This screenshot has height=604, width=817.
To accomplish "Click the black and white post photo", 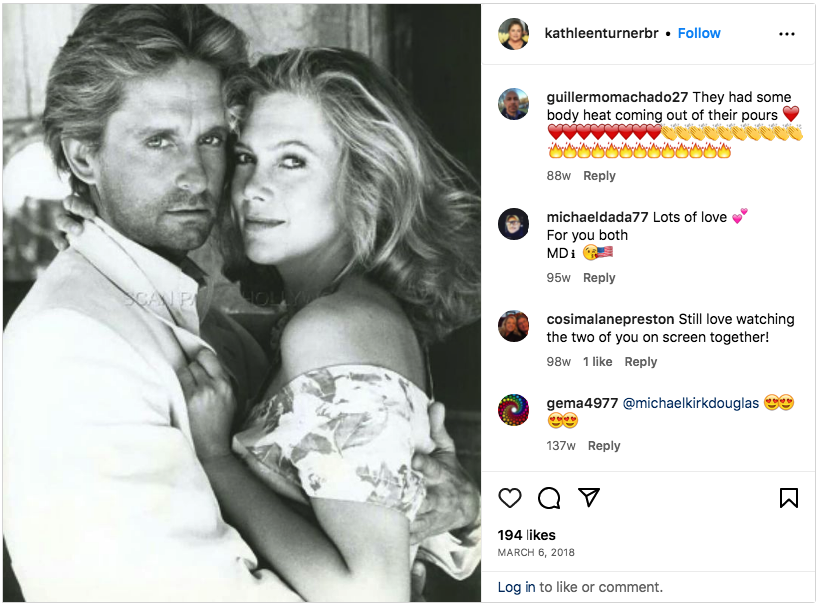I will (x=242, y=302).
